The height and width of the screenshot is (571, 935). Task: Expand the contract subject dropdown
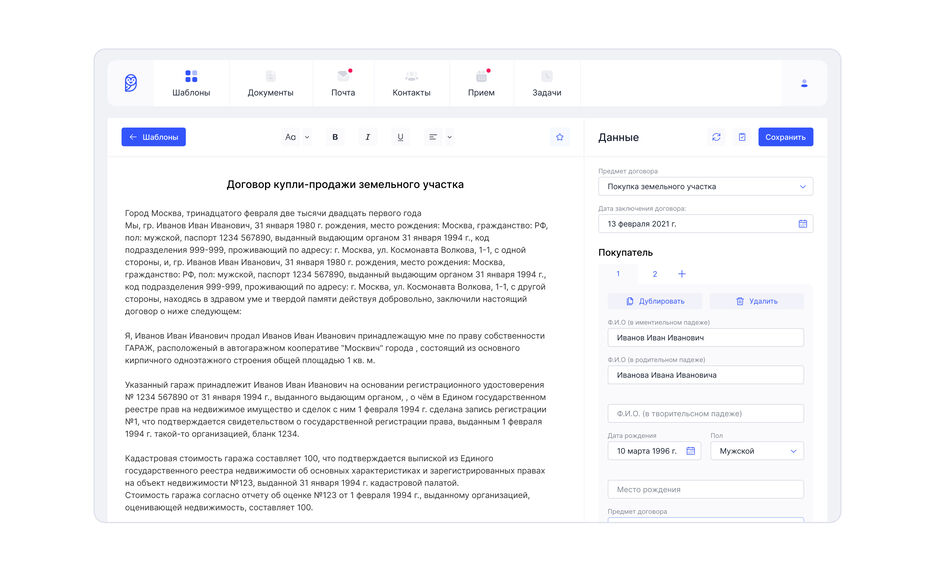coord(705,186)
